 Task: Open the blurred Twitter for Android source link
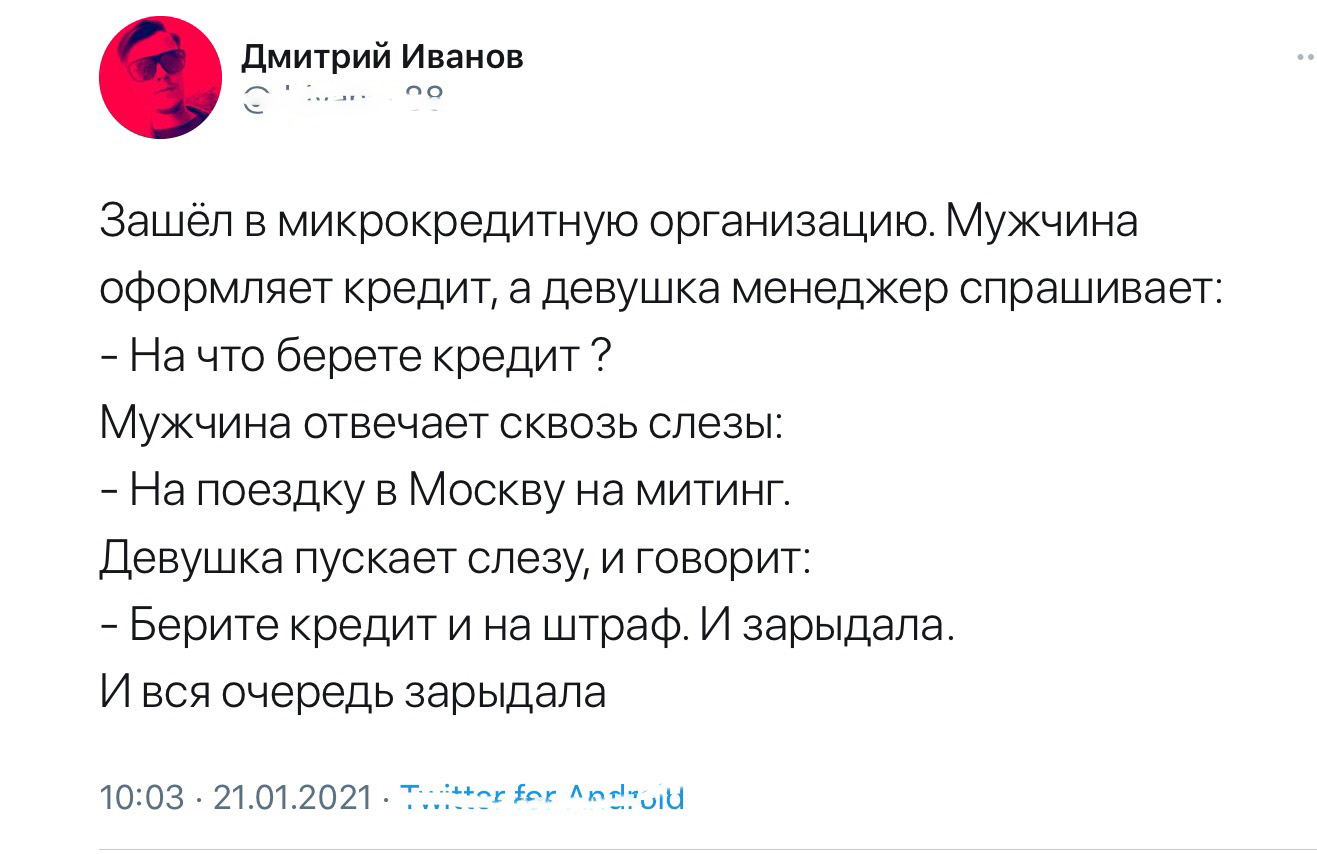point(541,798)
